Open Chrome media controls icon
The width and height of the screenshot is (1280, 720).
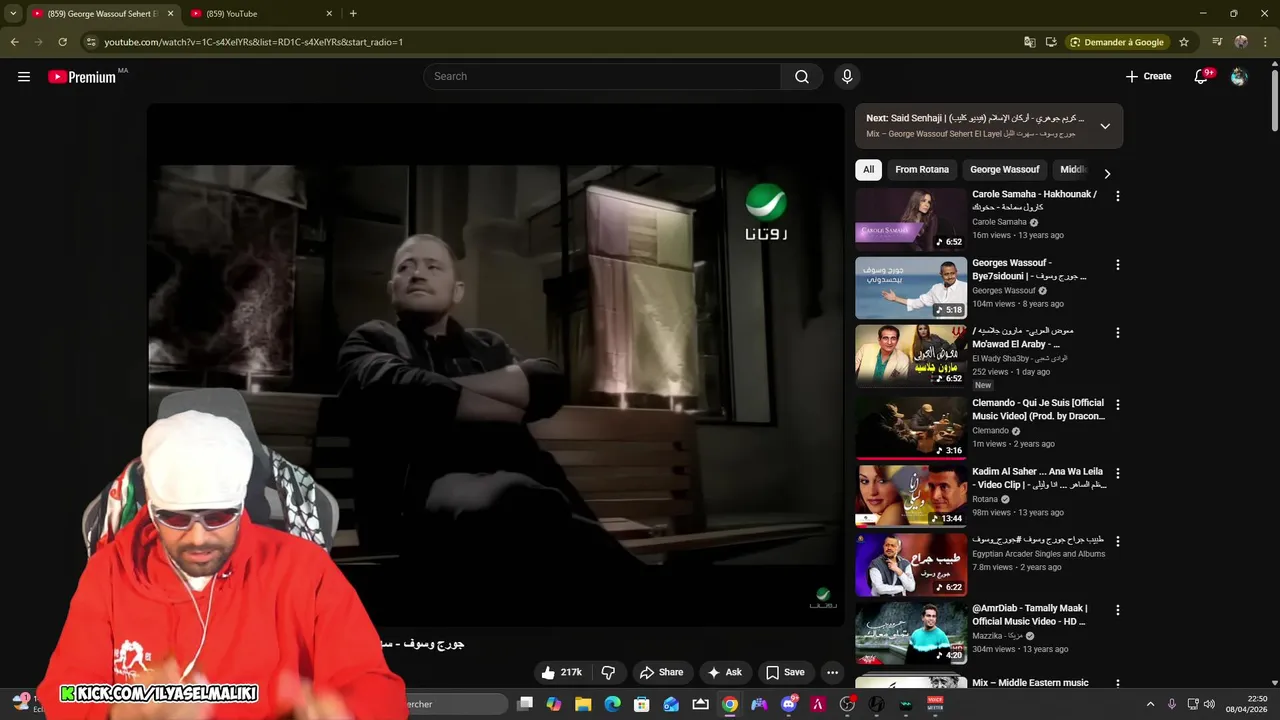point(1217,42)
